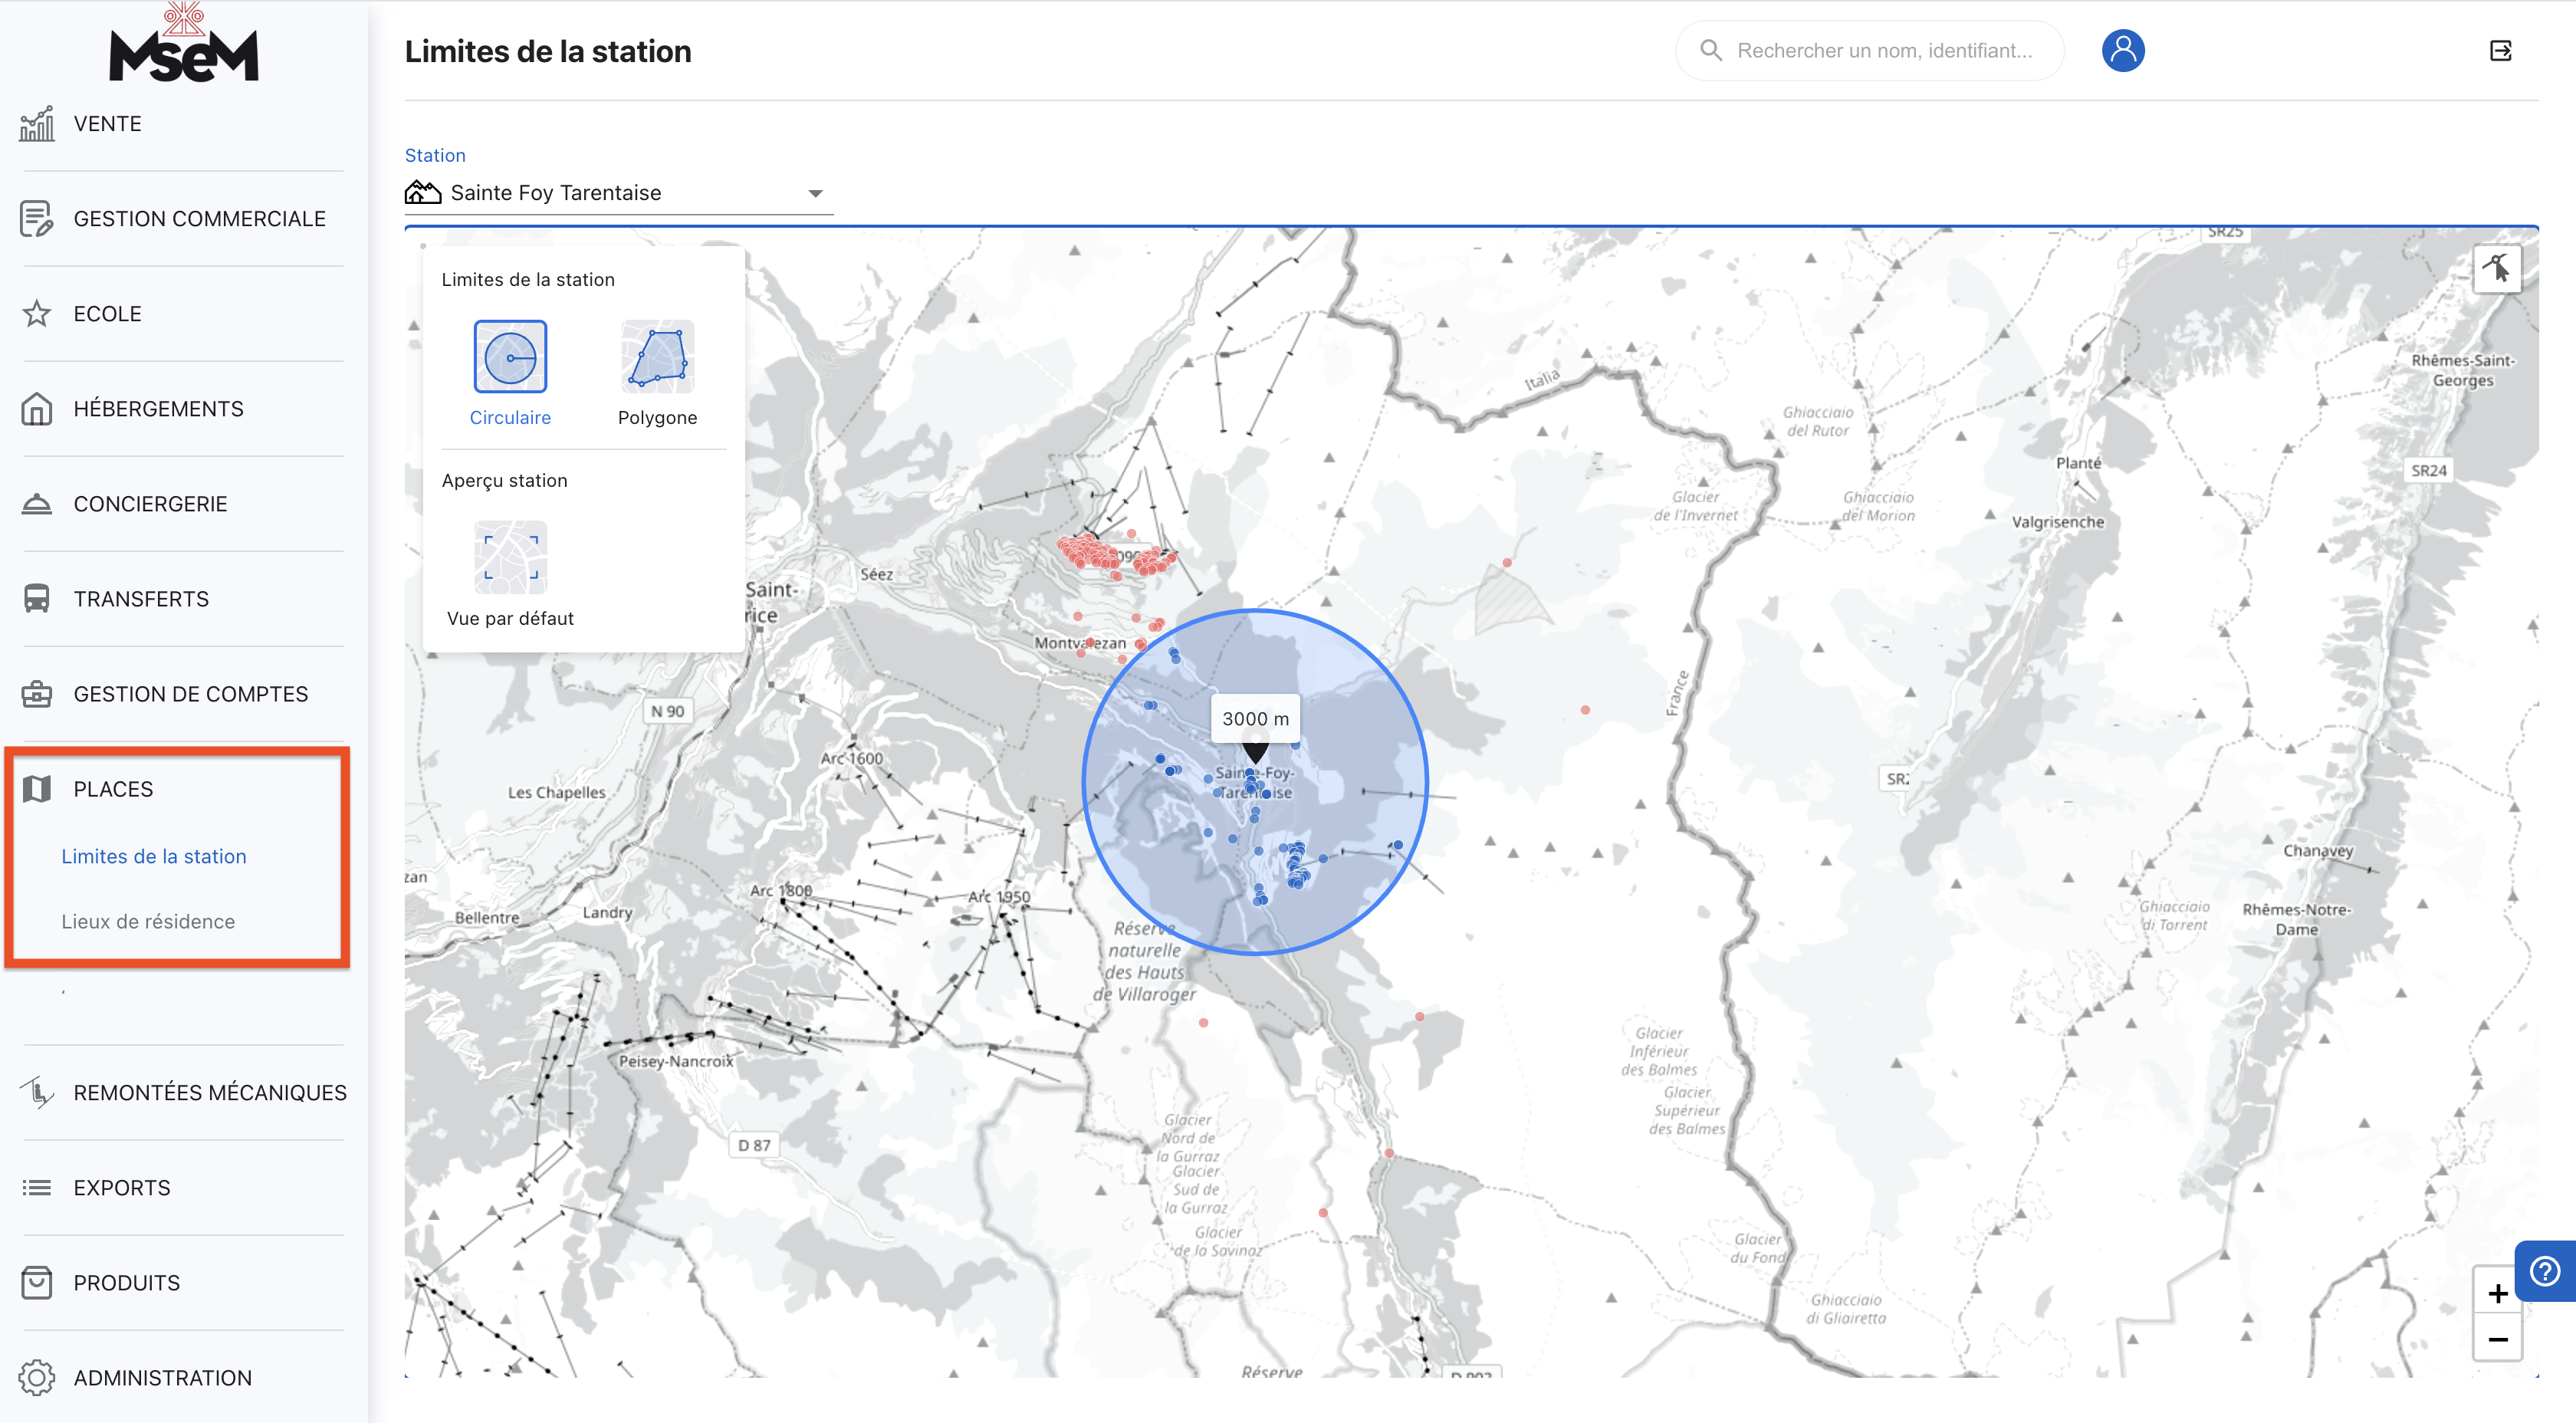Open the help question mark button
Image resolution: width=2576 pixels, height=1423 pixels.
pyautogui.click(x=2545, y=1271)
